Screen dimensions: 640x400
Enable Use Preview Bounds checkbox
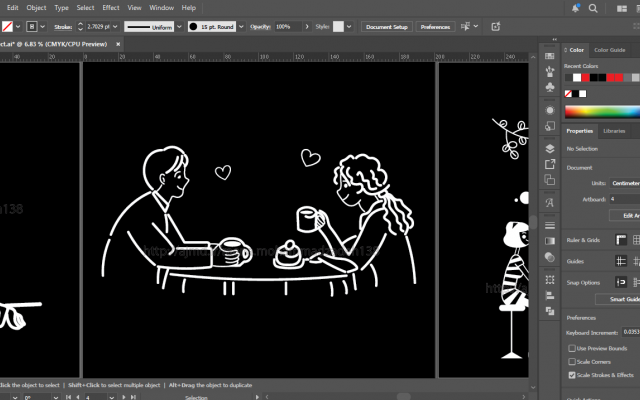(572, 348)
